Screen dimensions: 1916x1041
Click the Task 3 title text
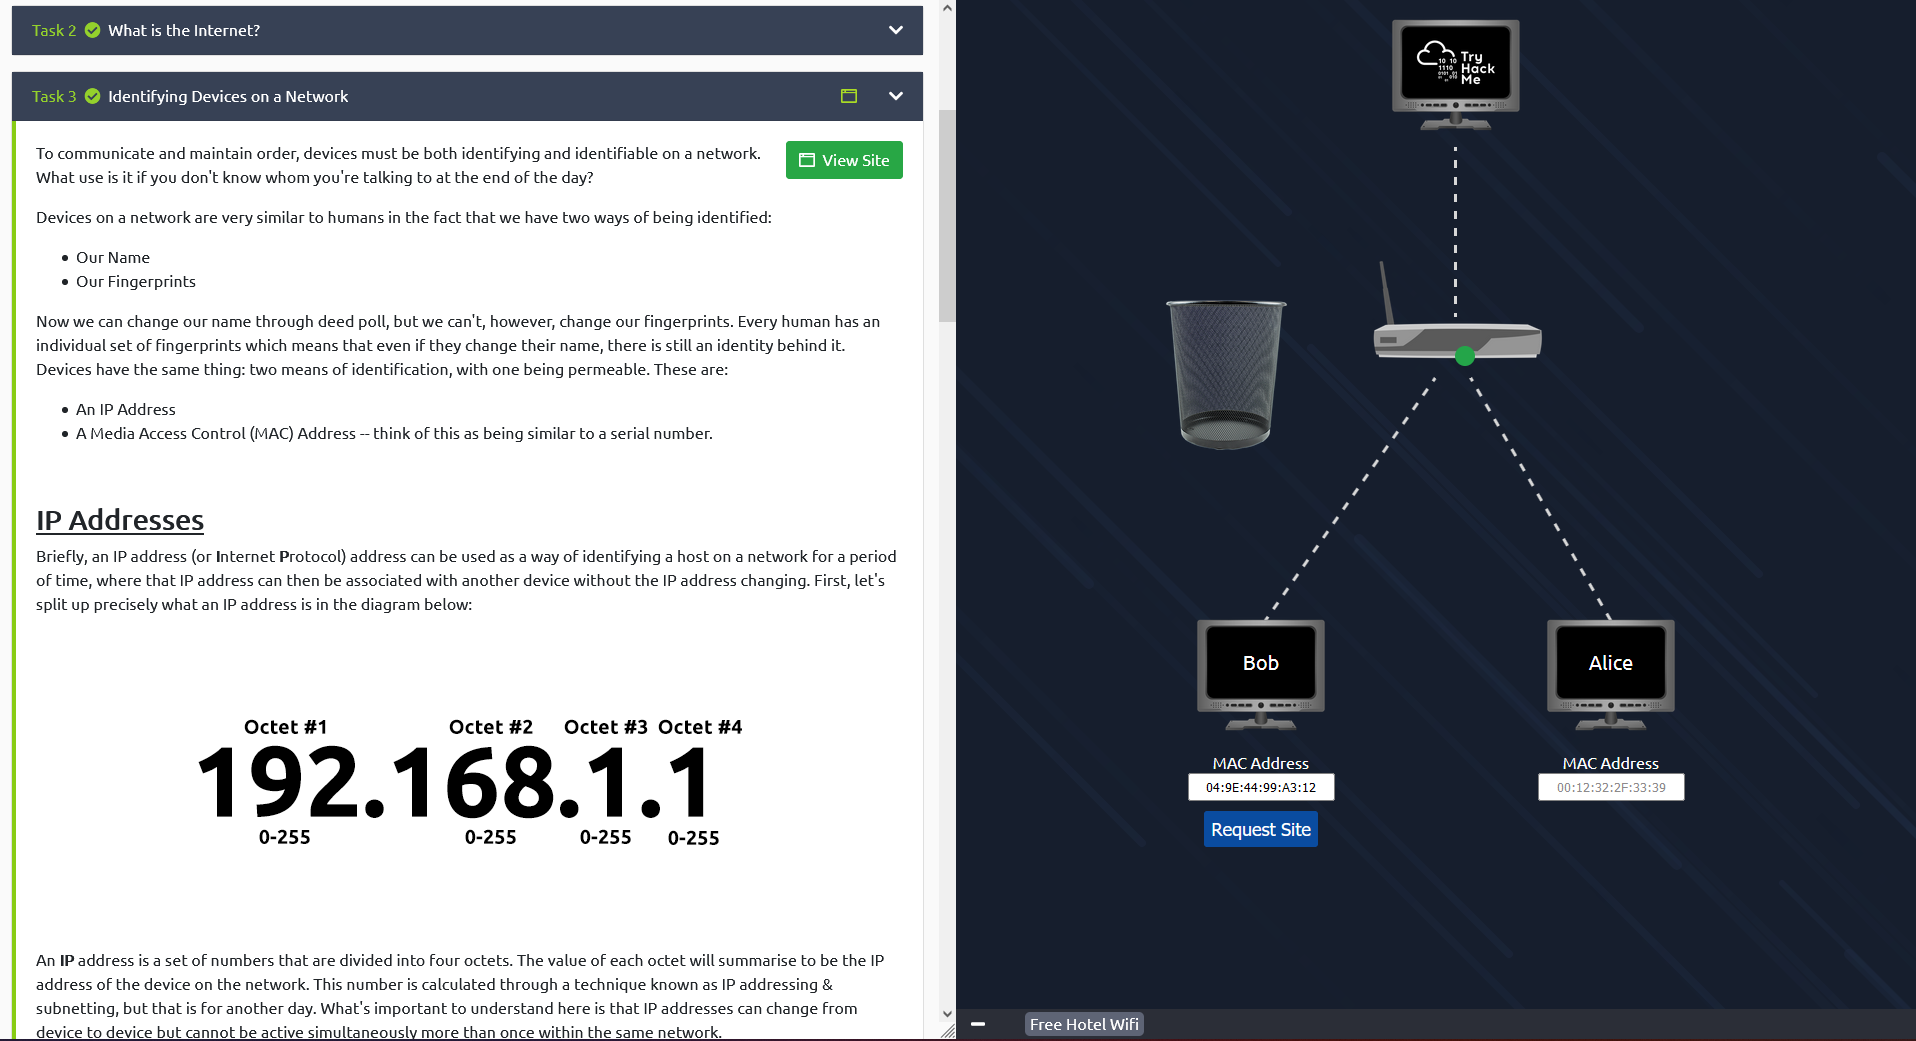tap(227, 96)
